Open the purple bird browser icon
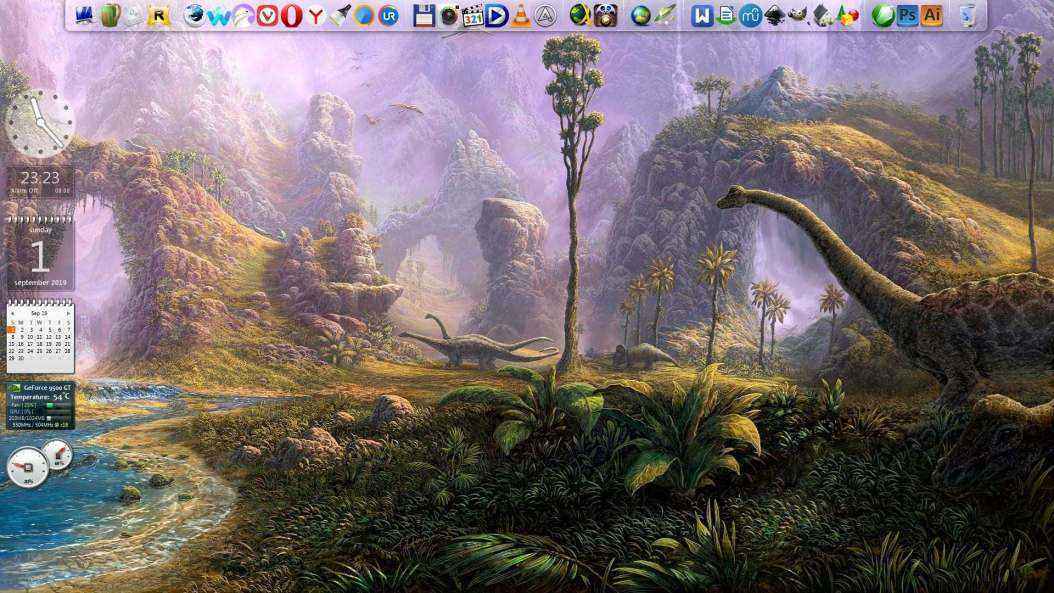Viewport: 1054px width, 593px height. click(243, 15)
